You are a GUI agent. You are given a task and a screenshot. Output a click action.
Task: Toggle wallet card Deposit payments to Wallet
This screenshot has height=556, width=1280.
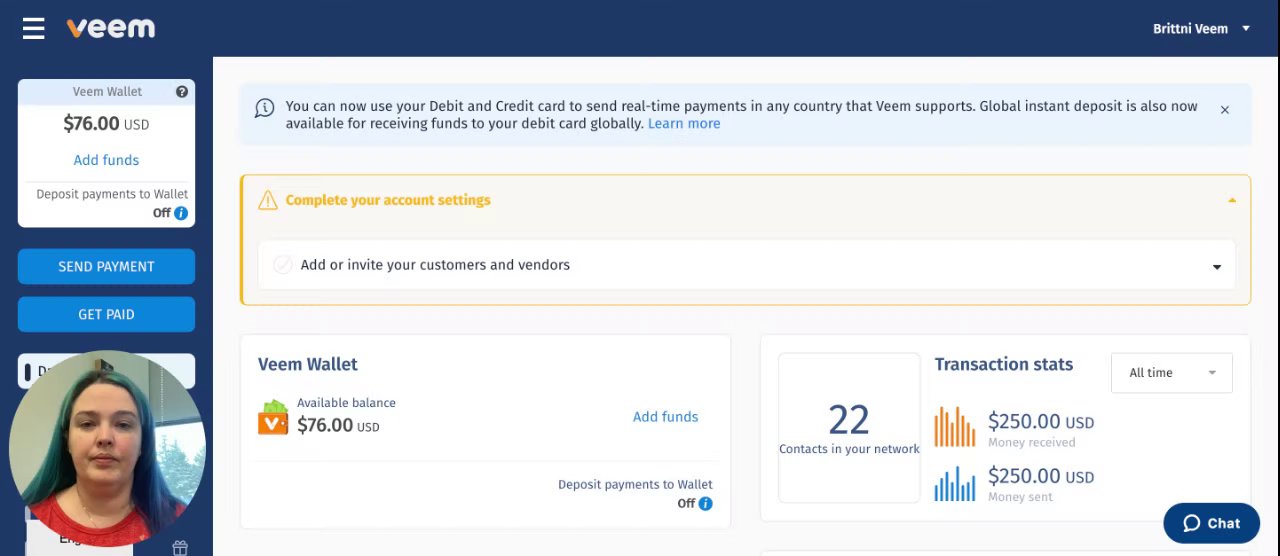[x=686, y=504]
